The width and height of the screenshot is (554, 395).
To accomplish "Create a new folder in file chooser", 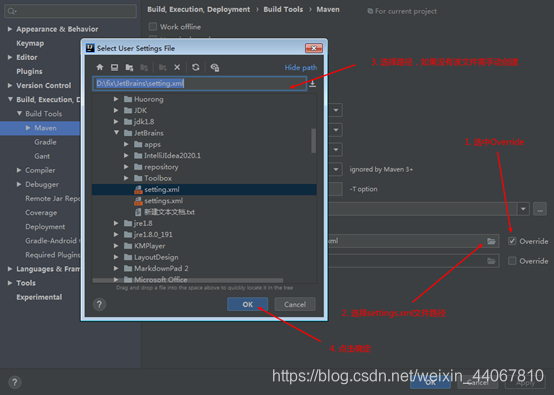I will [x=163, y=67].
